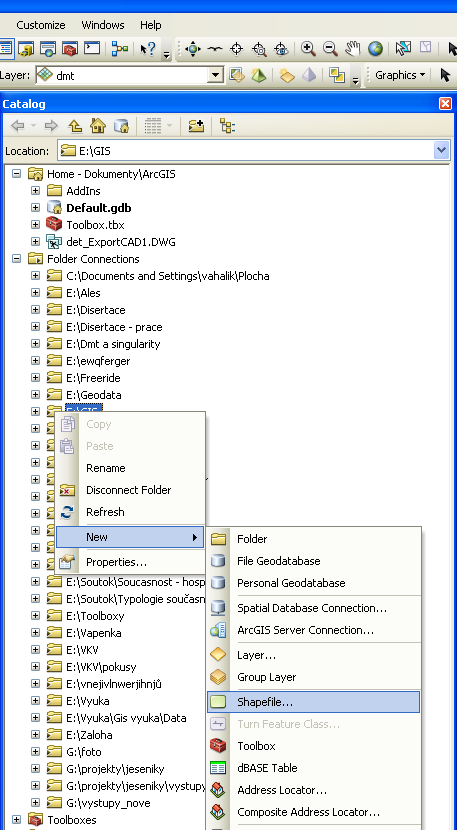Select the Center on Target tool
The width and height of the screenshot is (457, 830).
237,49
